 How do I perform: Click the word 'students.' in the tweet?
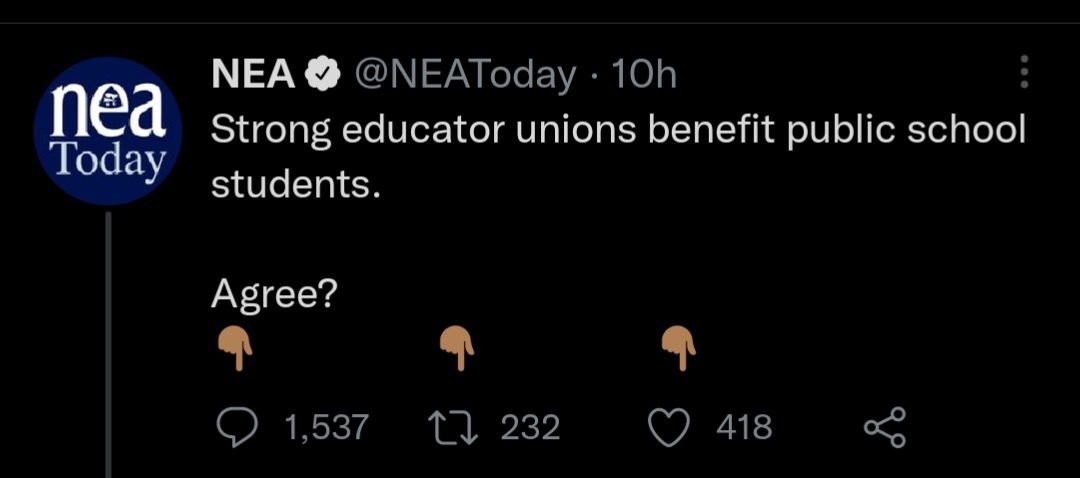tap(296, 186)
